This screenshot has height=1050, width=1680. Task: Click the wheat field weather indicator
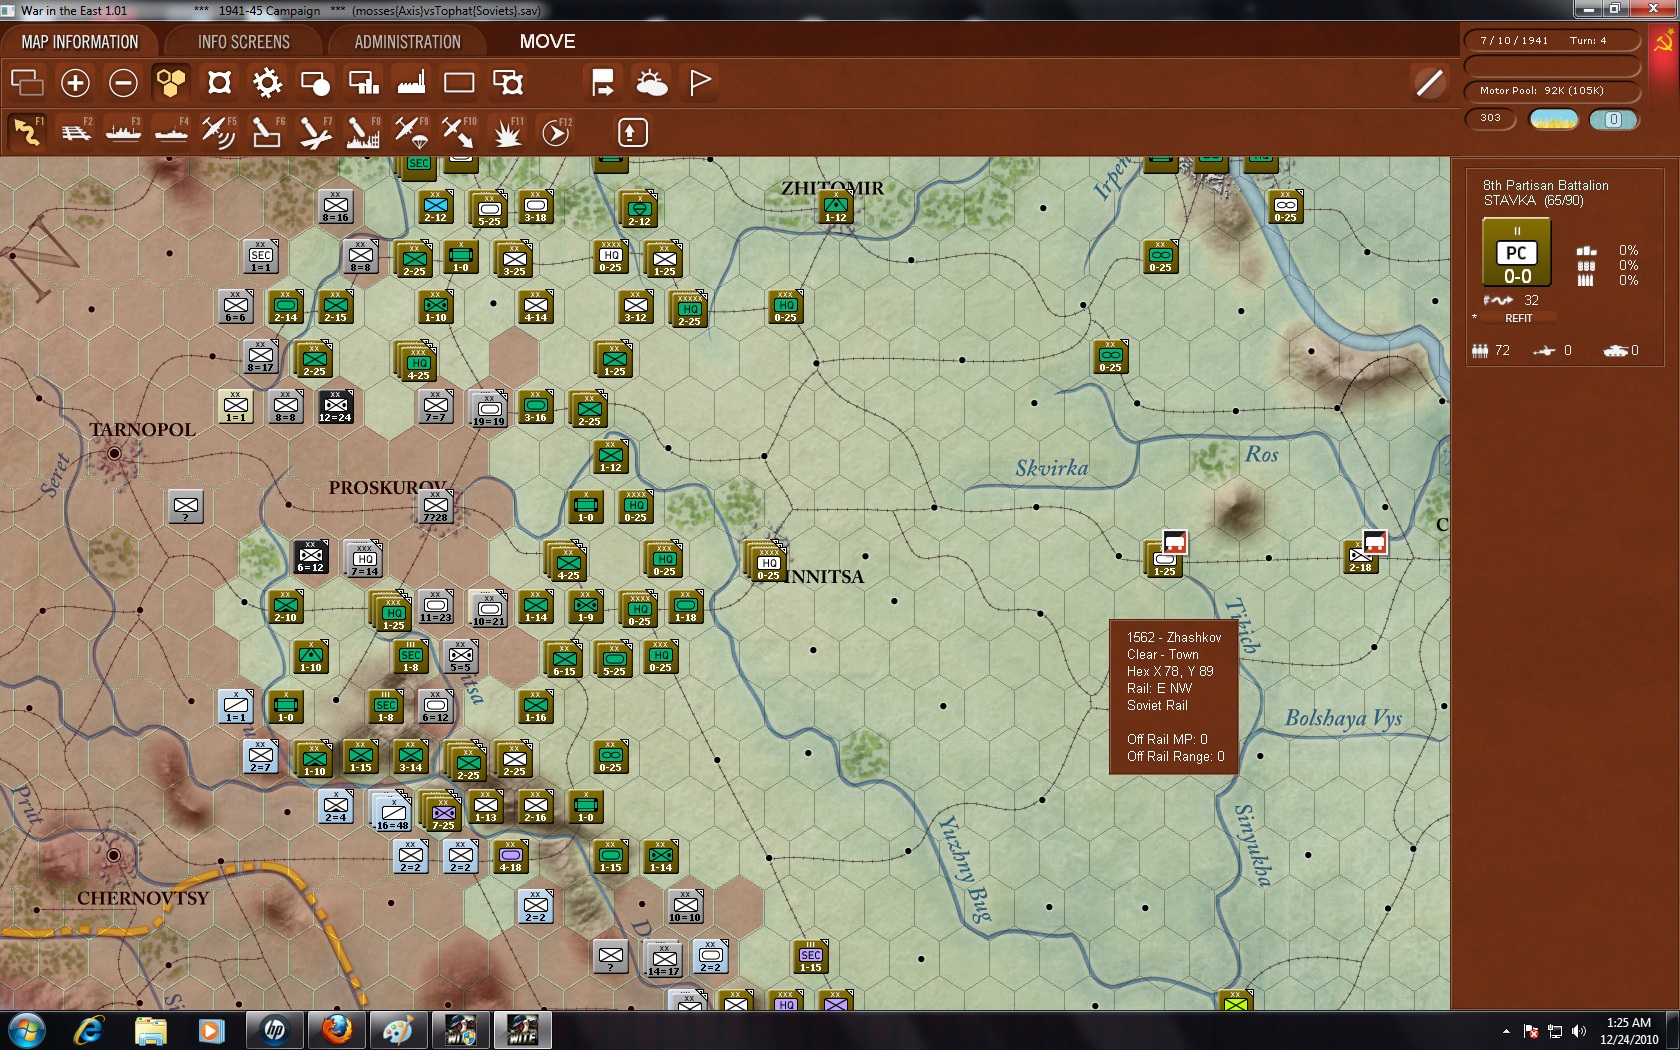click(x=1554, y=120)
